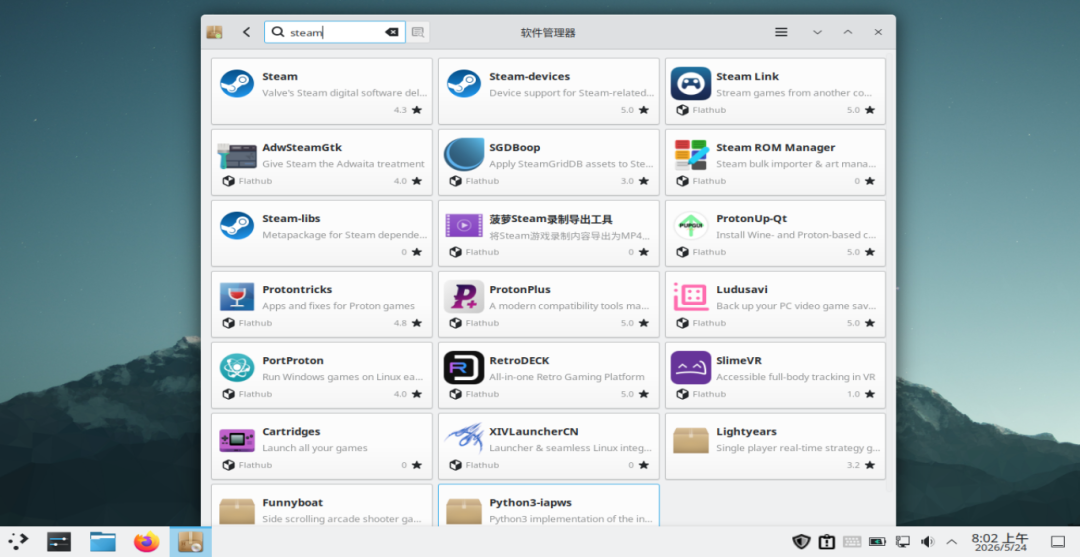This screenshot has width=1080, height=557.
Task: Click Flathub cube icon under SGDBoop
Action: pos(455,181)
